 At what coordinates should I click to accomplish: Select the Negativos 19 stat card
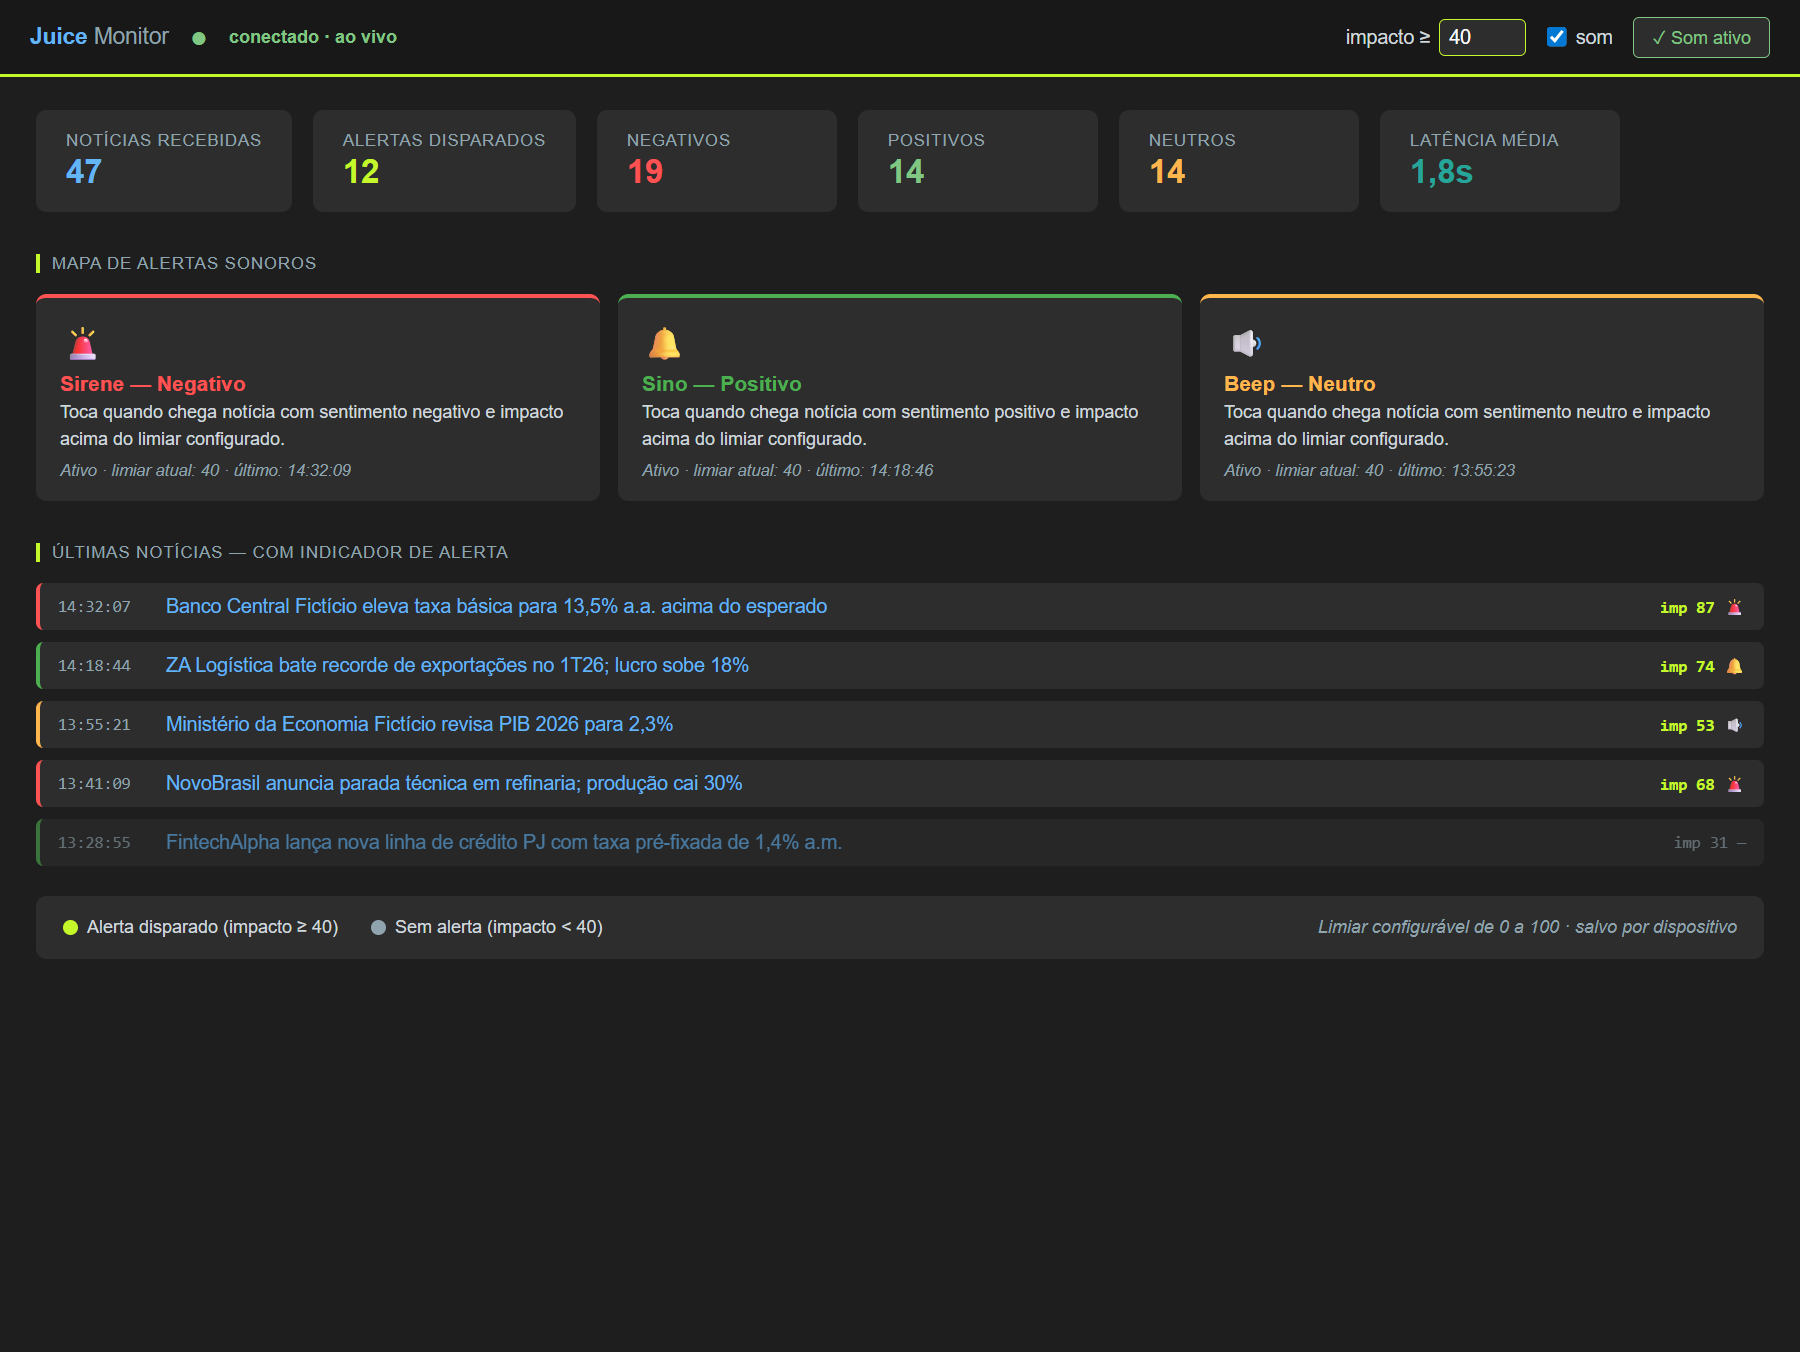[717, 161]
